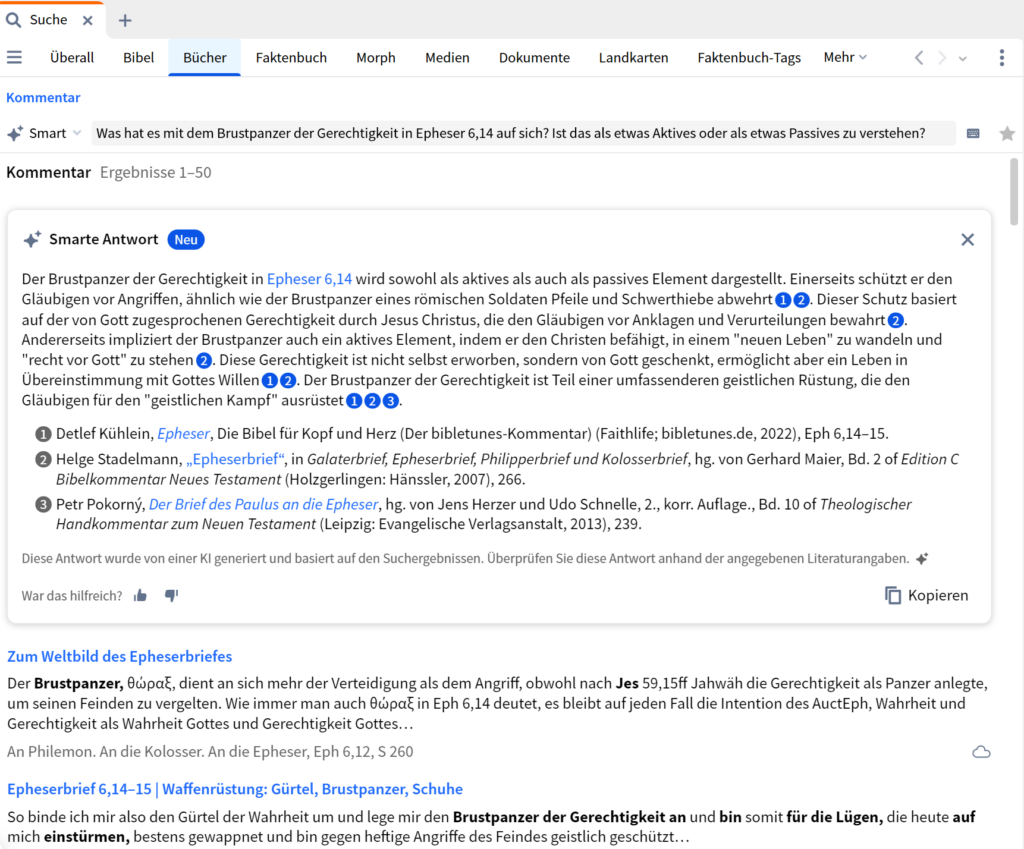Select the Bibel tab
Viewport: 1024px width, 849px height.
pyautogui.click(x=138, y=57)
